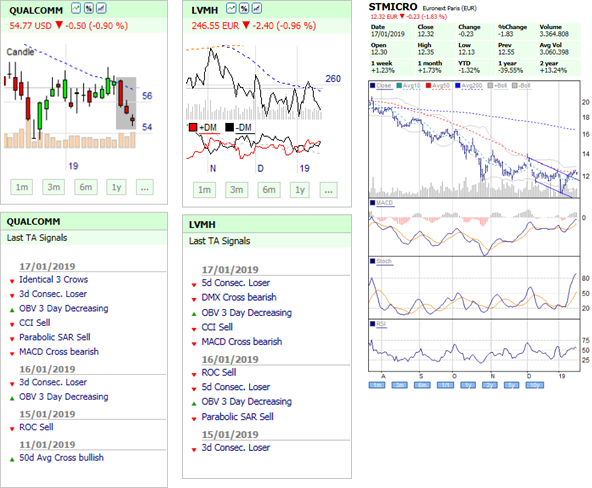592x488 pixels.
Task: Open QUALCOMM ROC Sell signal
Action: (36, 427)
